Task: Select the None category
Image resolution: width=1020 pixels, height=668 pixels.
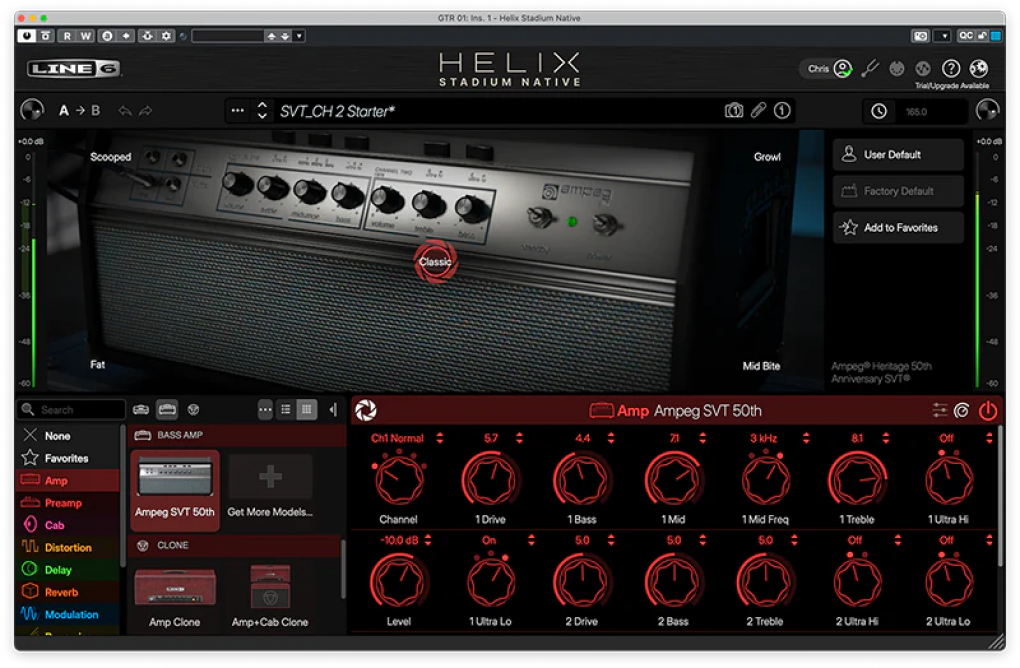Action: click(x=68, y=436)
